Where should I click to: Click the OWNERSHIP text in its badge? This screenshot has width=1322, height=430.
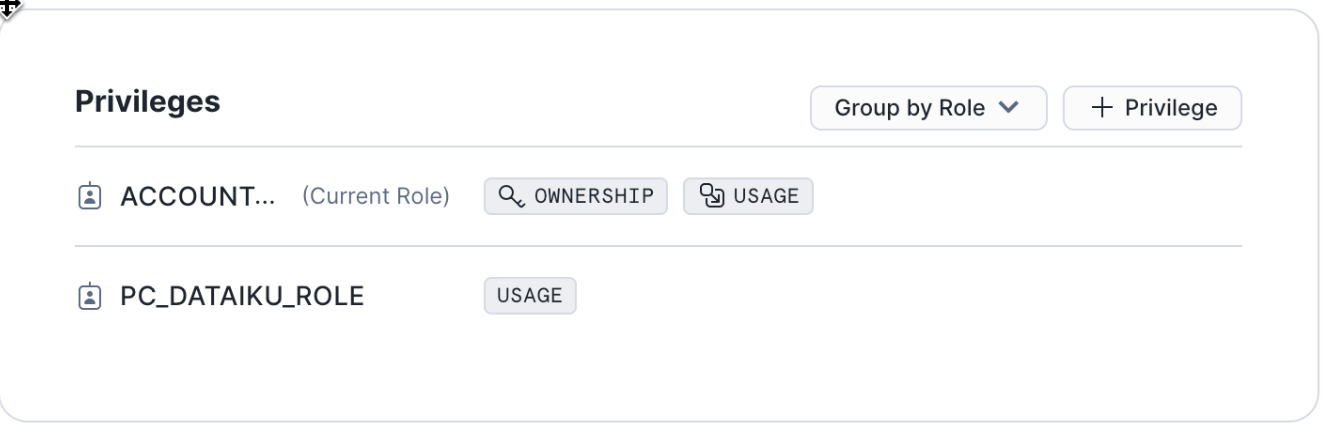coord(594,196)
